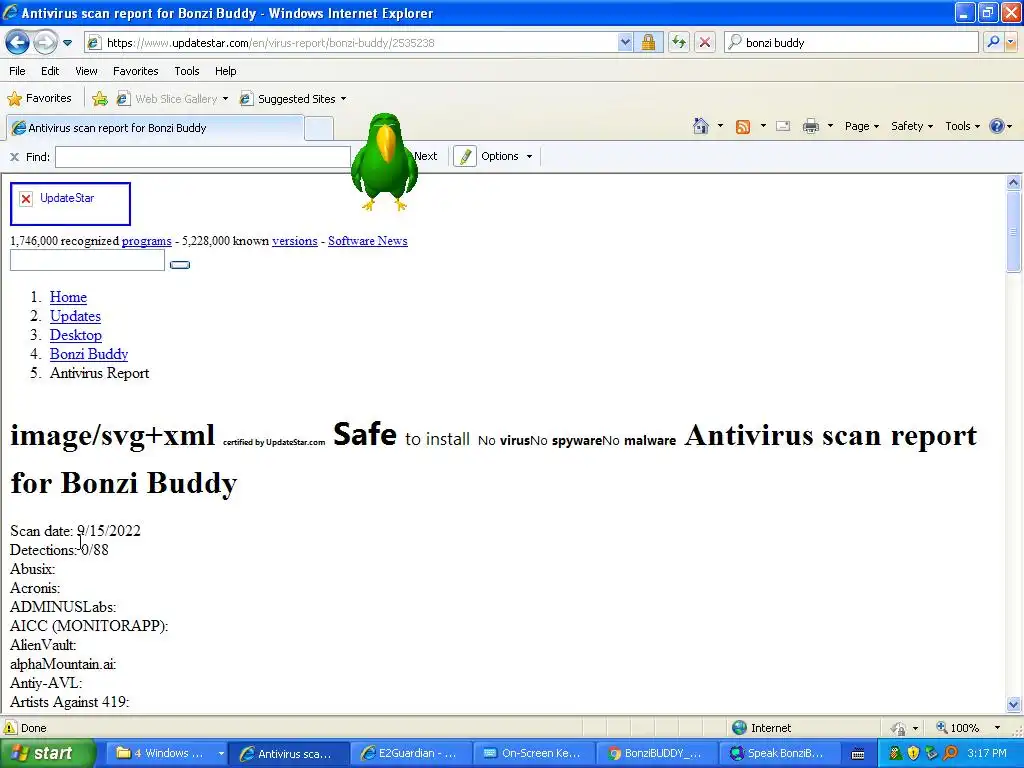Open the Desktop breadcrumb link
The height and width of the screenshot is (768, 1024).
point(76,335)
